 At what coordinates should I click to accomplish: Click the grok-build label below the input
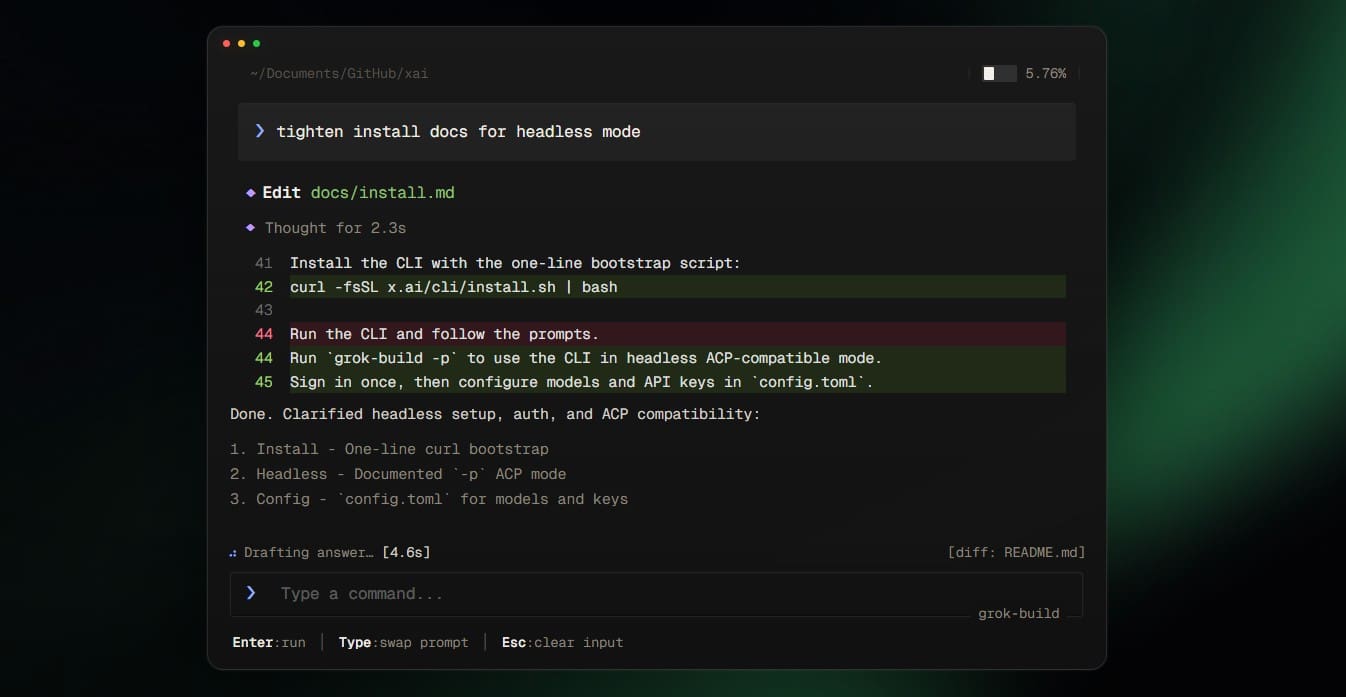[x=1018, y=613]
